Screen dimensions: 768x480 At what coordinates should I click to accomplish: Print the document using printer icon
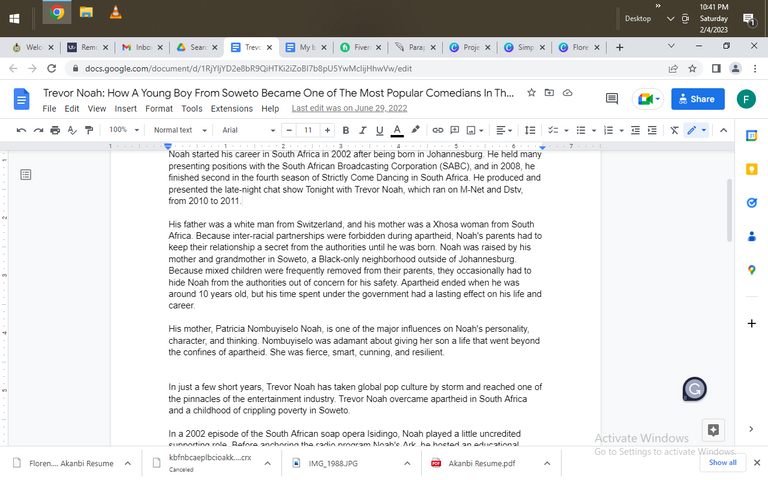point(55,130)
